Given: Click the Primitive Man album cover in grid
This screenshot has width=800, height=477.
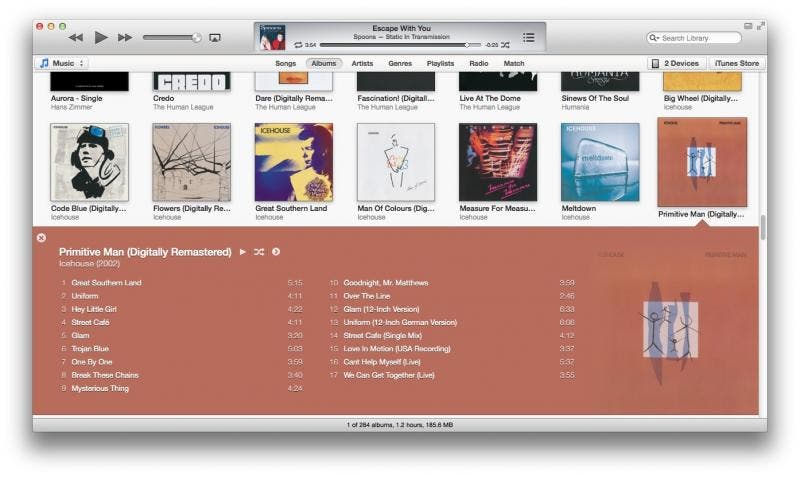Looking at the screenshot, I should coord(702,162).
